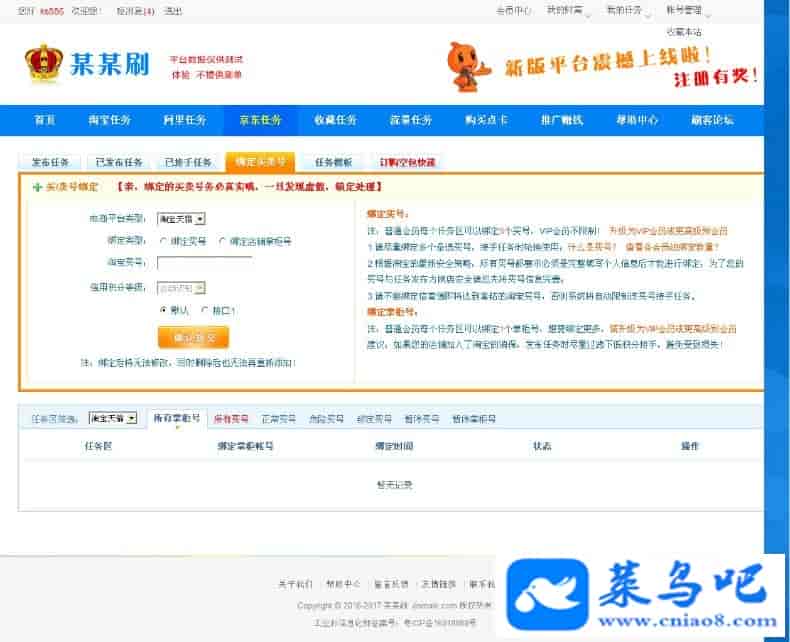Expand the 我的任务 top menu
The image size is (790, 642).
point(628,11)
